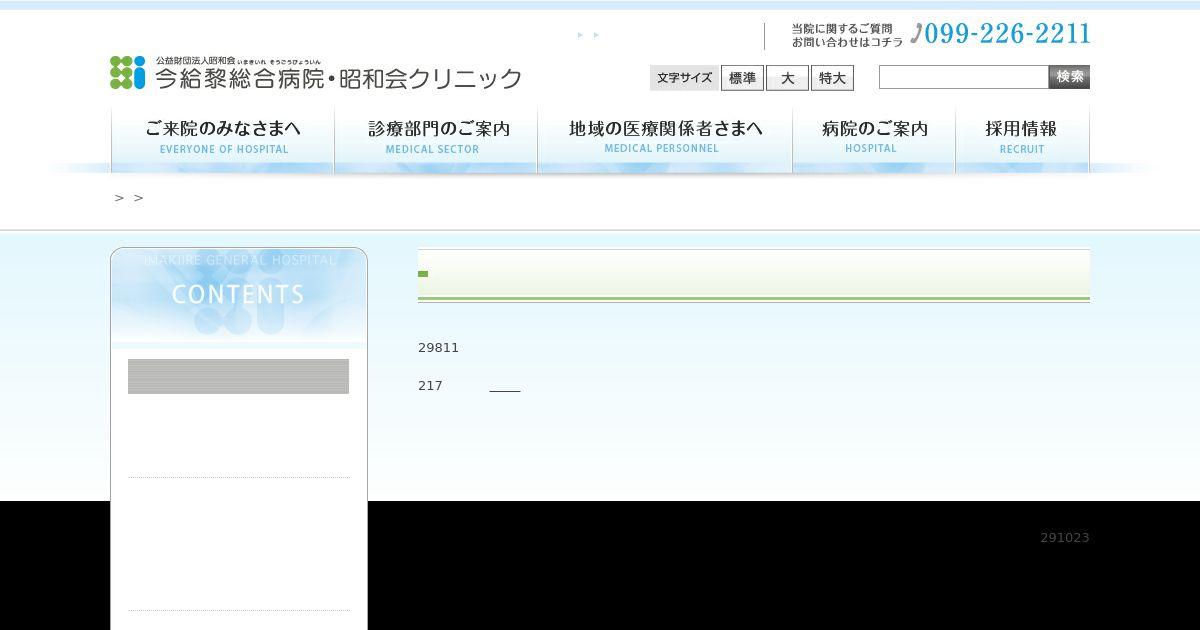Click the Imakiire hospital logo
The height and width of the screenshot is (630, 1200).
pos(316,73)
